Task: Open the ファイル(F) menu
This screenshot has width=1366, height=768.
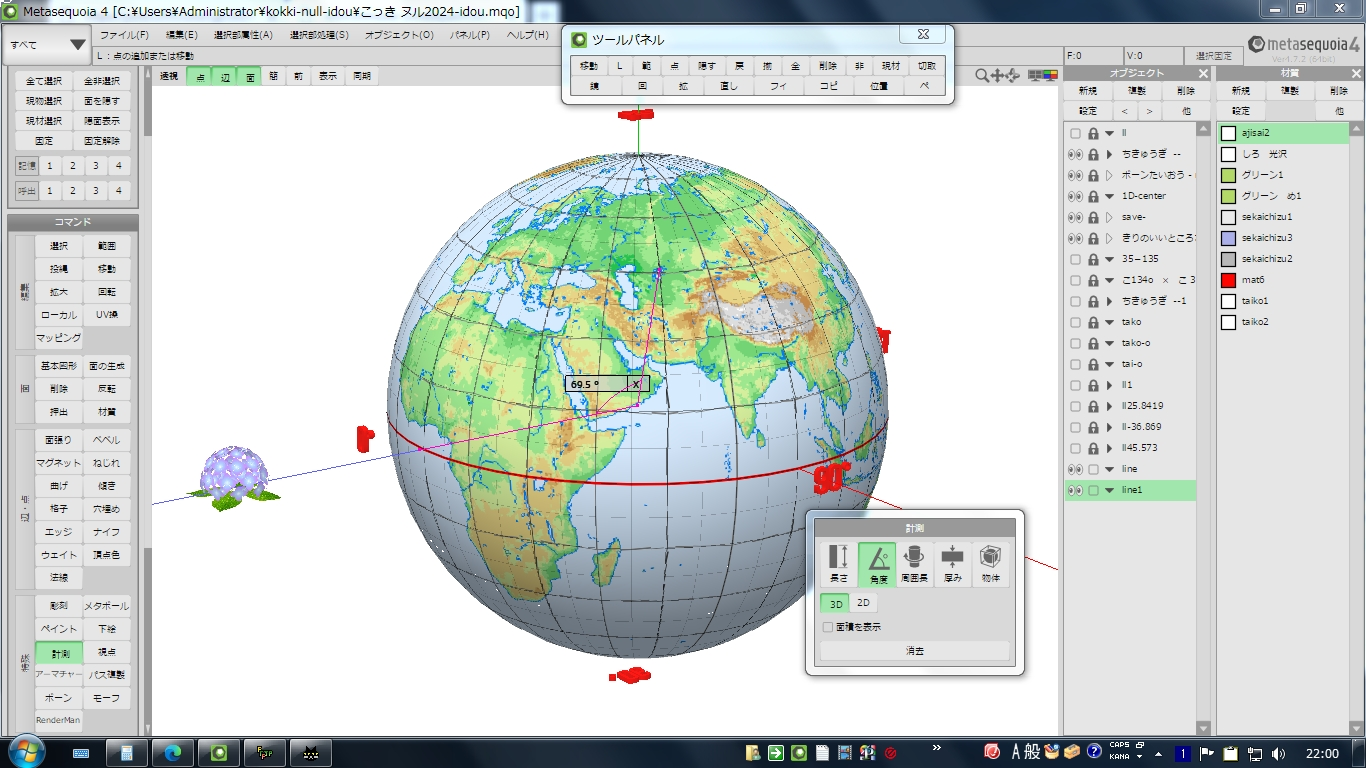Action: coord(124,35)
